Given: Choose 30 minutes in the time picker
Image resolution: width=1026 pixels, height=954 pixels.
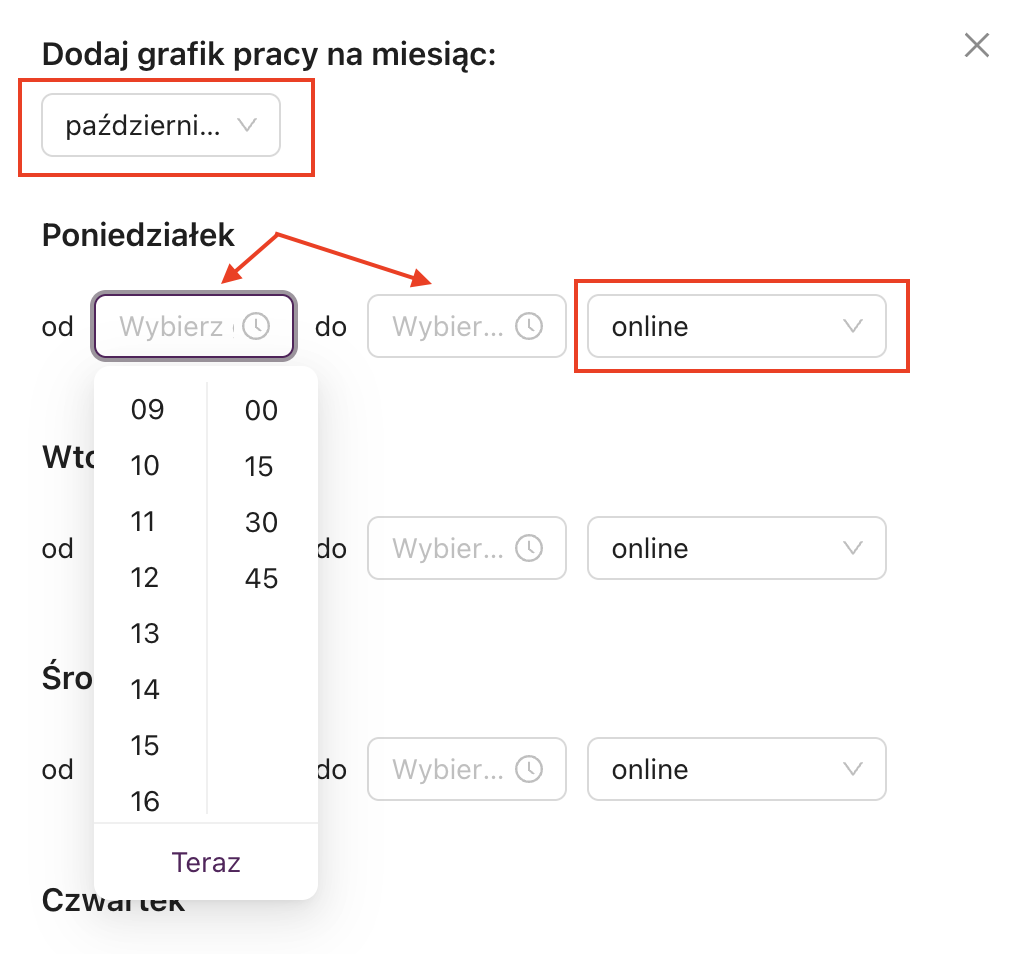Looking at the screenshot, I should (261, 522).
